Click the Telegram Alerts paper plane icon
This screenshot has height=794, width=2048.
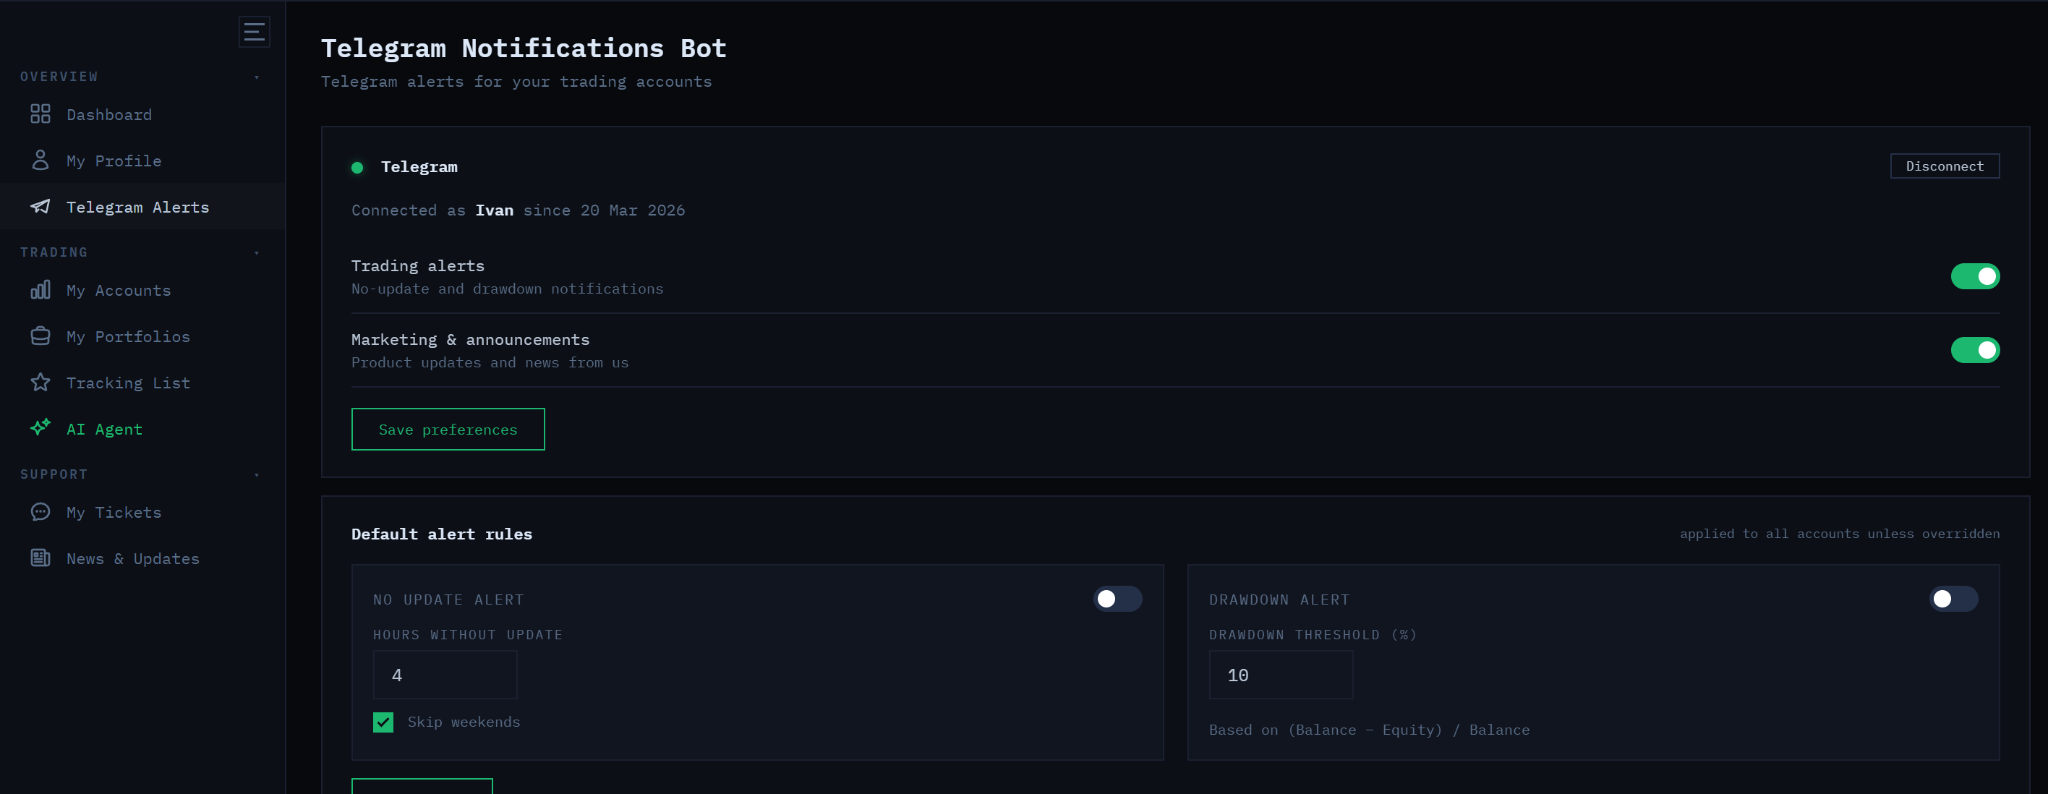(x=40, y=206)
